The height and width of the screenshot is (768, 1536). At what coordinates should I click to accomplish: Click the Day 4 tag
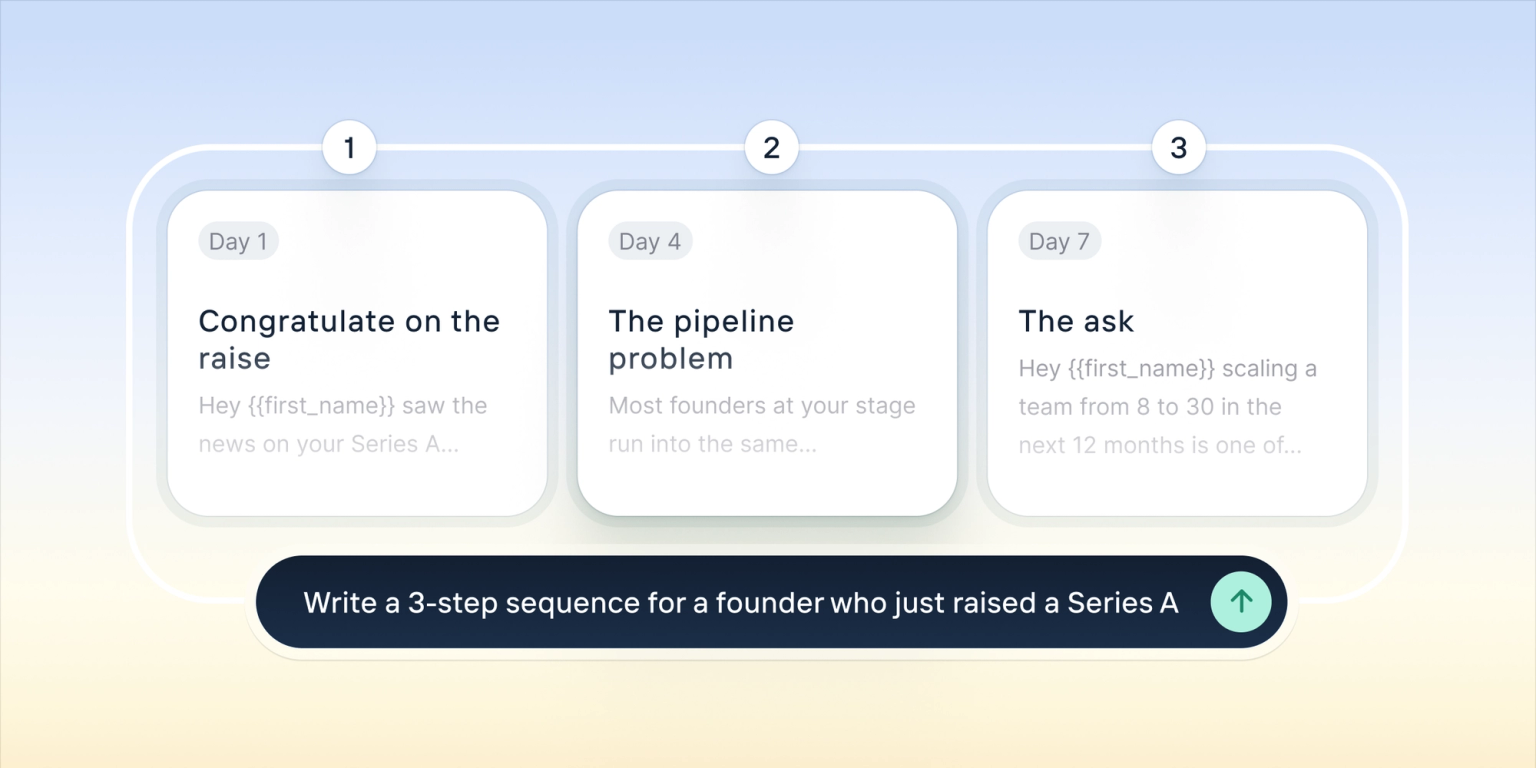(x=650, y=242)
